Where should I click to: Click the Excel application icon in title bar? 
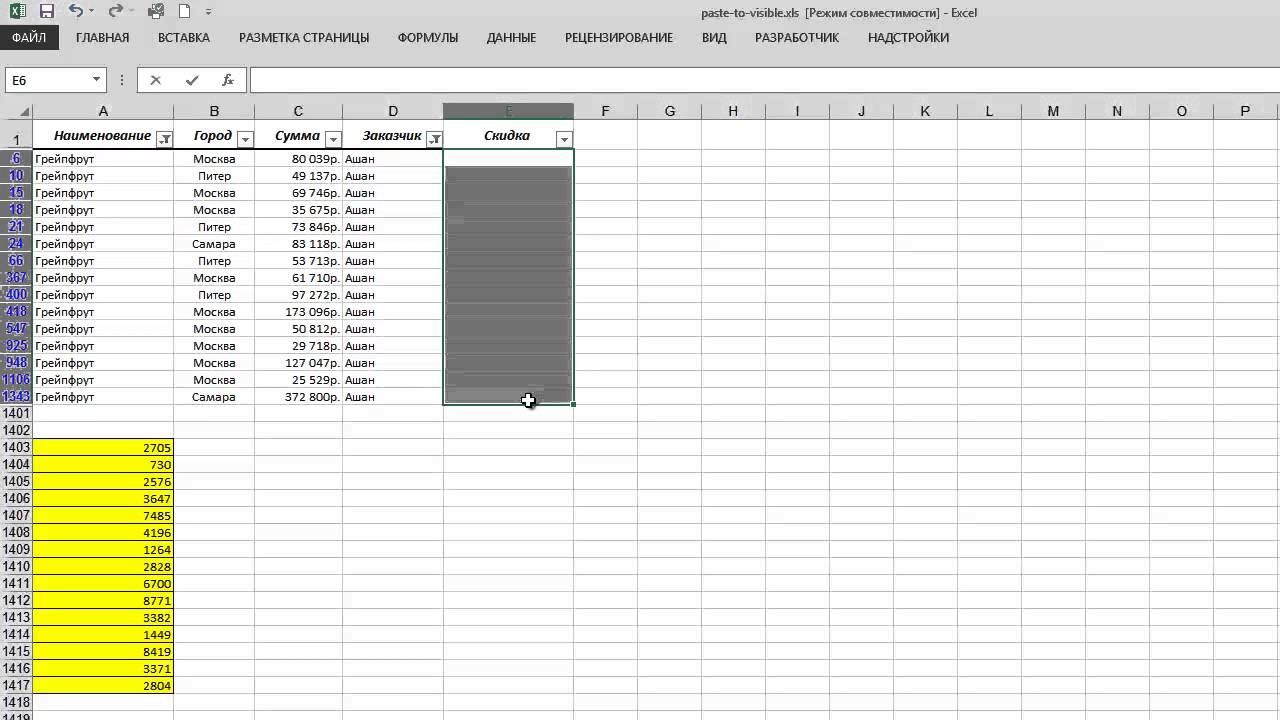[x=19, y=12]
